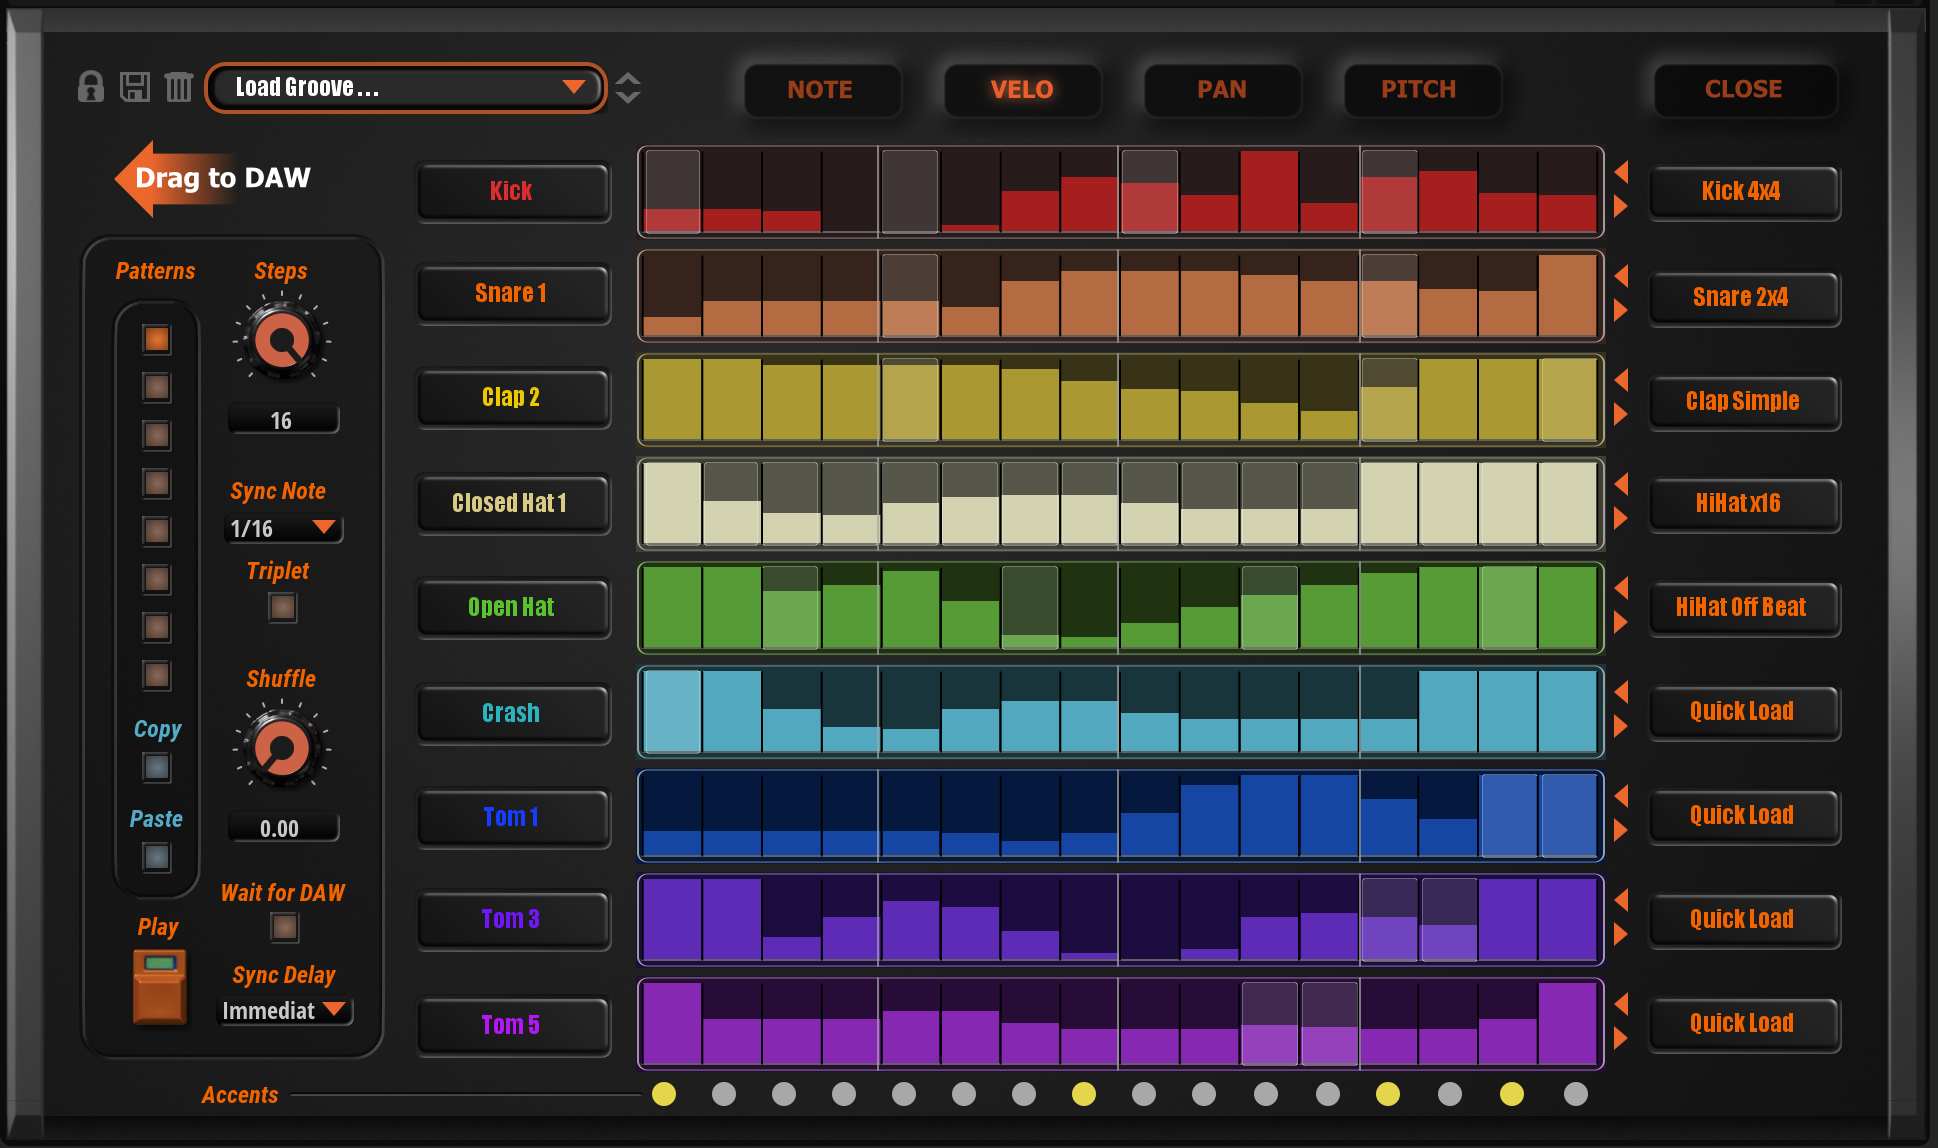The image size is (1938, 1148).
Task: Click the left arrow beside Clap Simple
Action: click(1622, 380)
